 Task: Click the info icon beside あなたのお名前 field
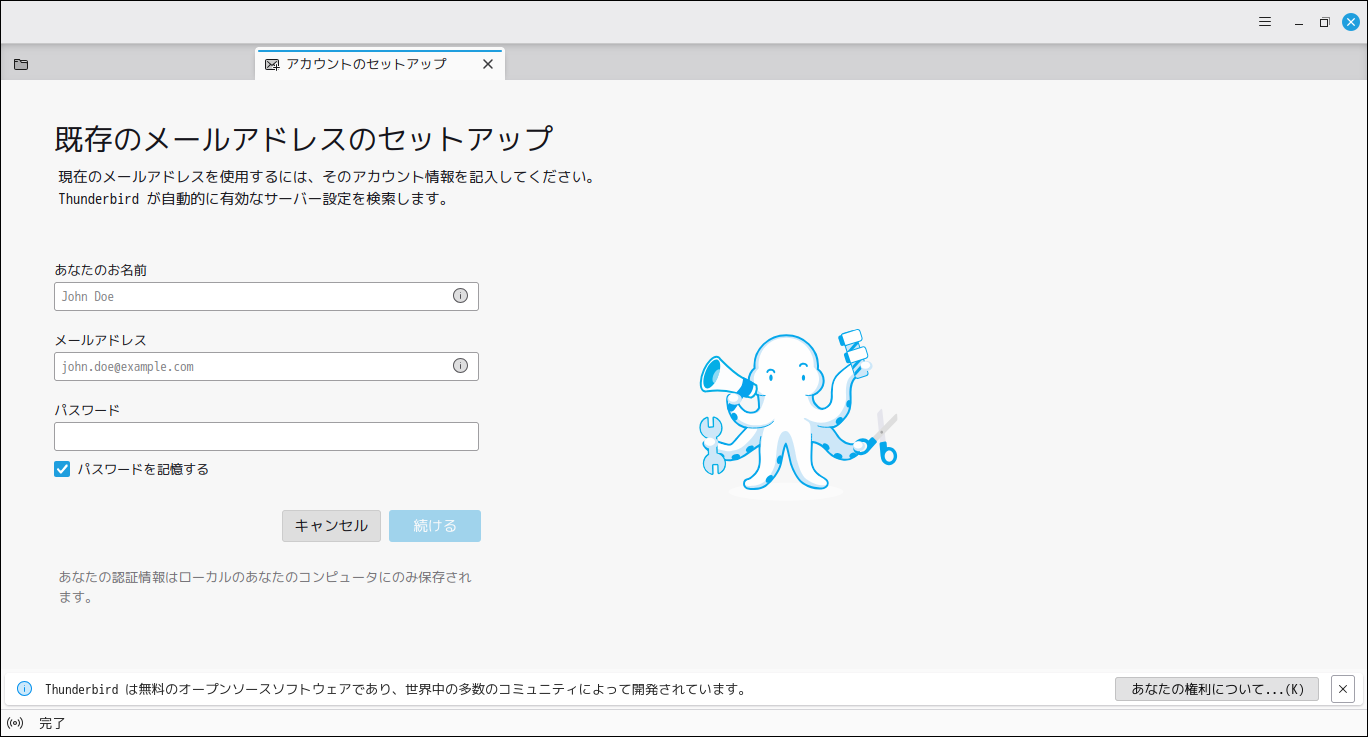[x=461, y=296]
